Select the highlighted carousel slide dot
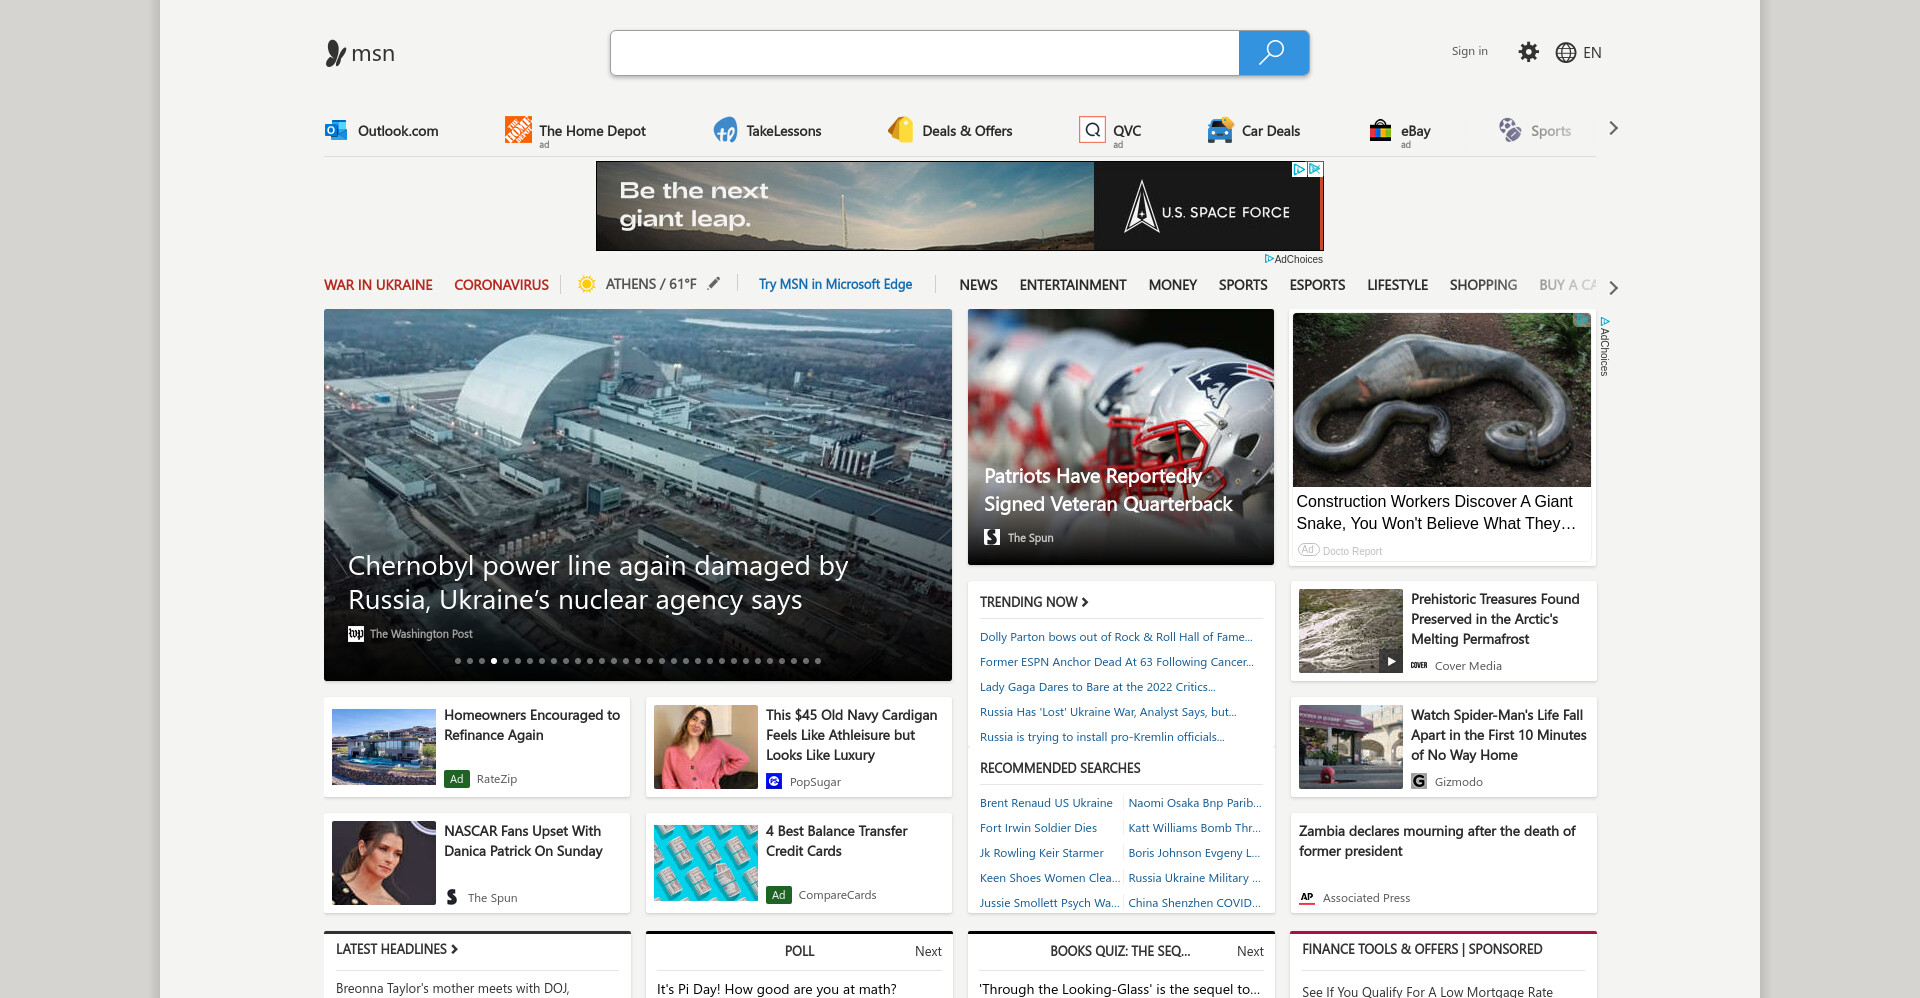Screen dimensions: 1920x998 click(x=494, y=661)
